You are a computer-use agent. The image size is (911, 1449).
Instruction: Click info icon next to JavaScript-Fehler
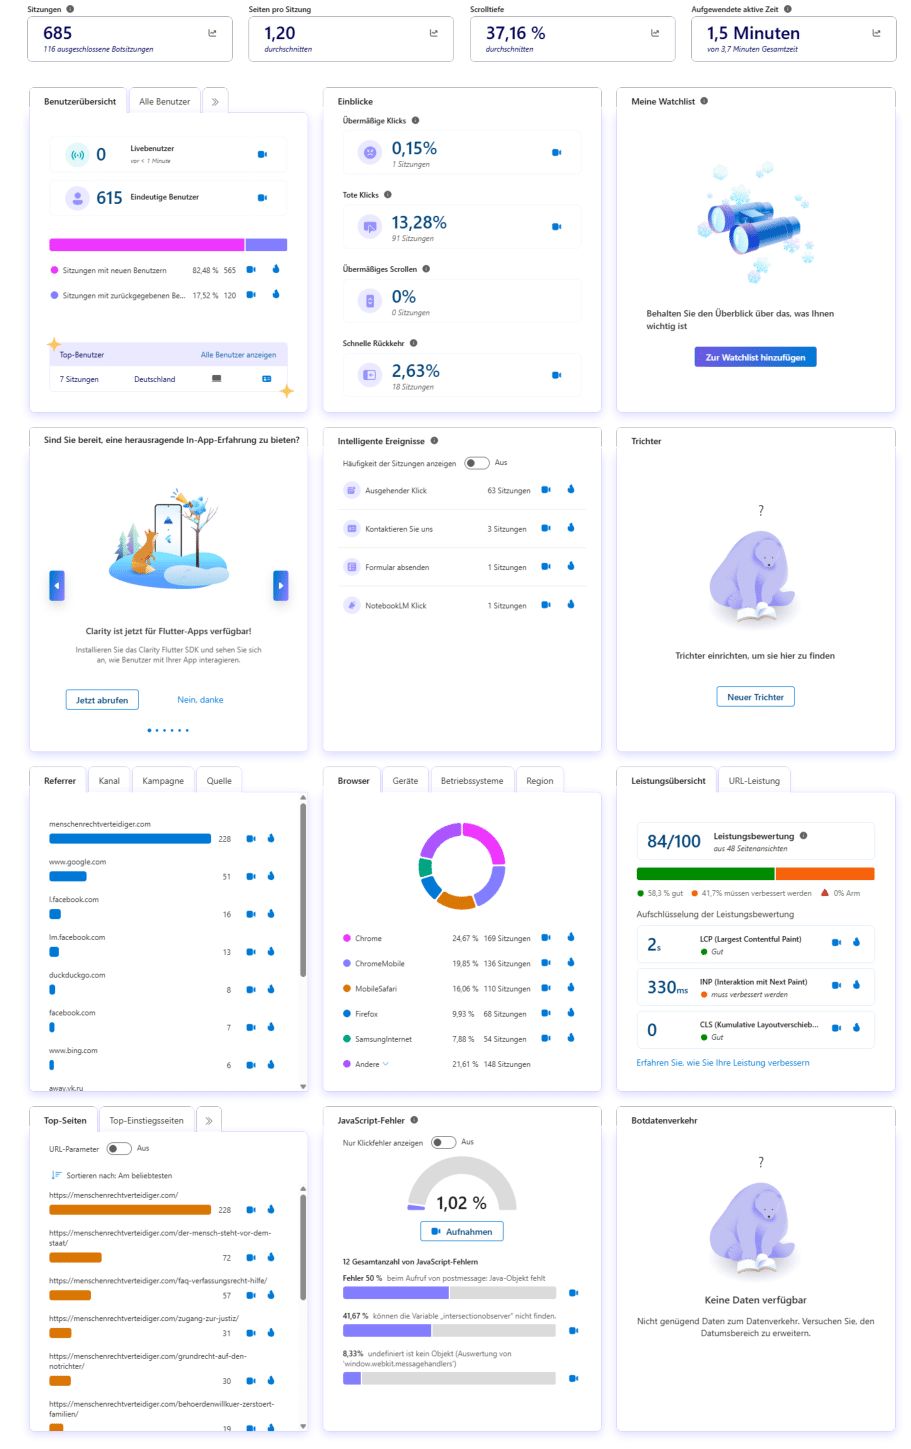click(x=414, y=1120)
